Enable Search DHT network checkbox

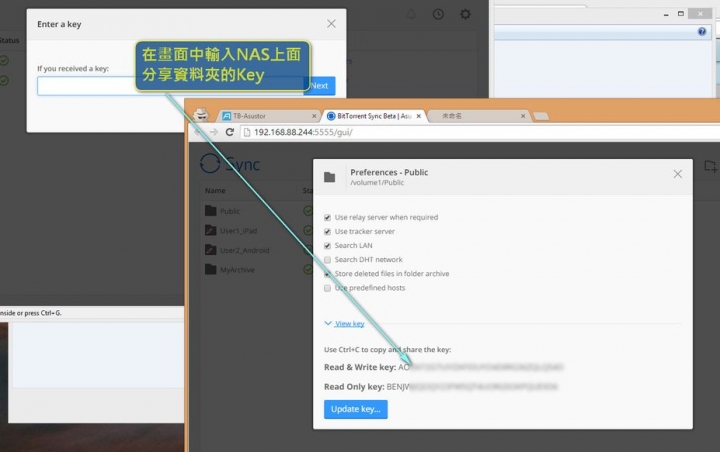click(x=327, y=260)
